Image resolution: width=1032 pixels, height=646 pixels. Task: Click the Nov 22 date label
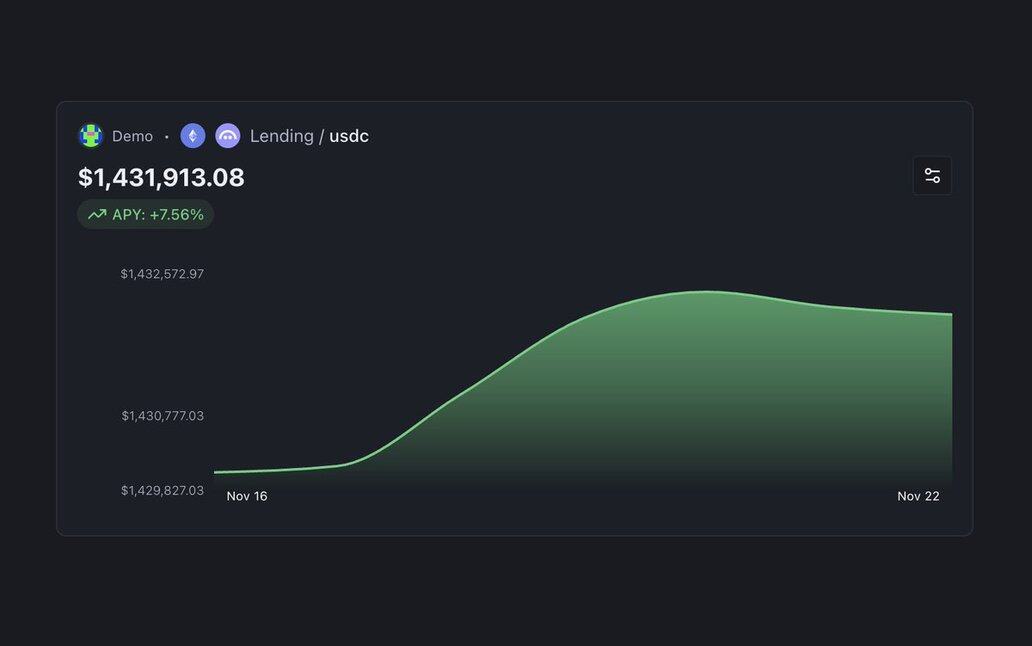(918, 496)
